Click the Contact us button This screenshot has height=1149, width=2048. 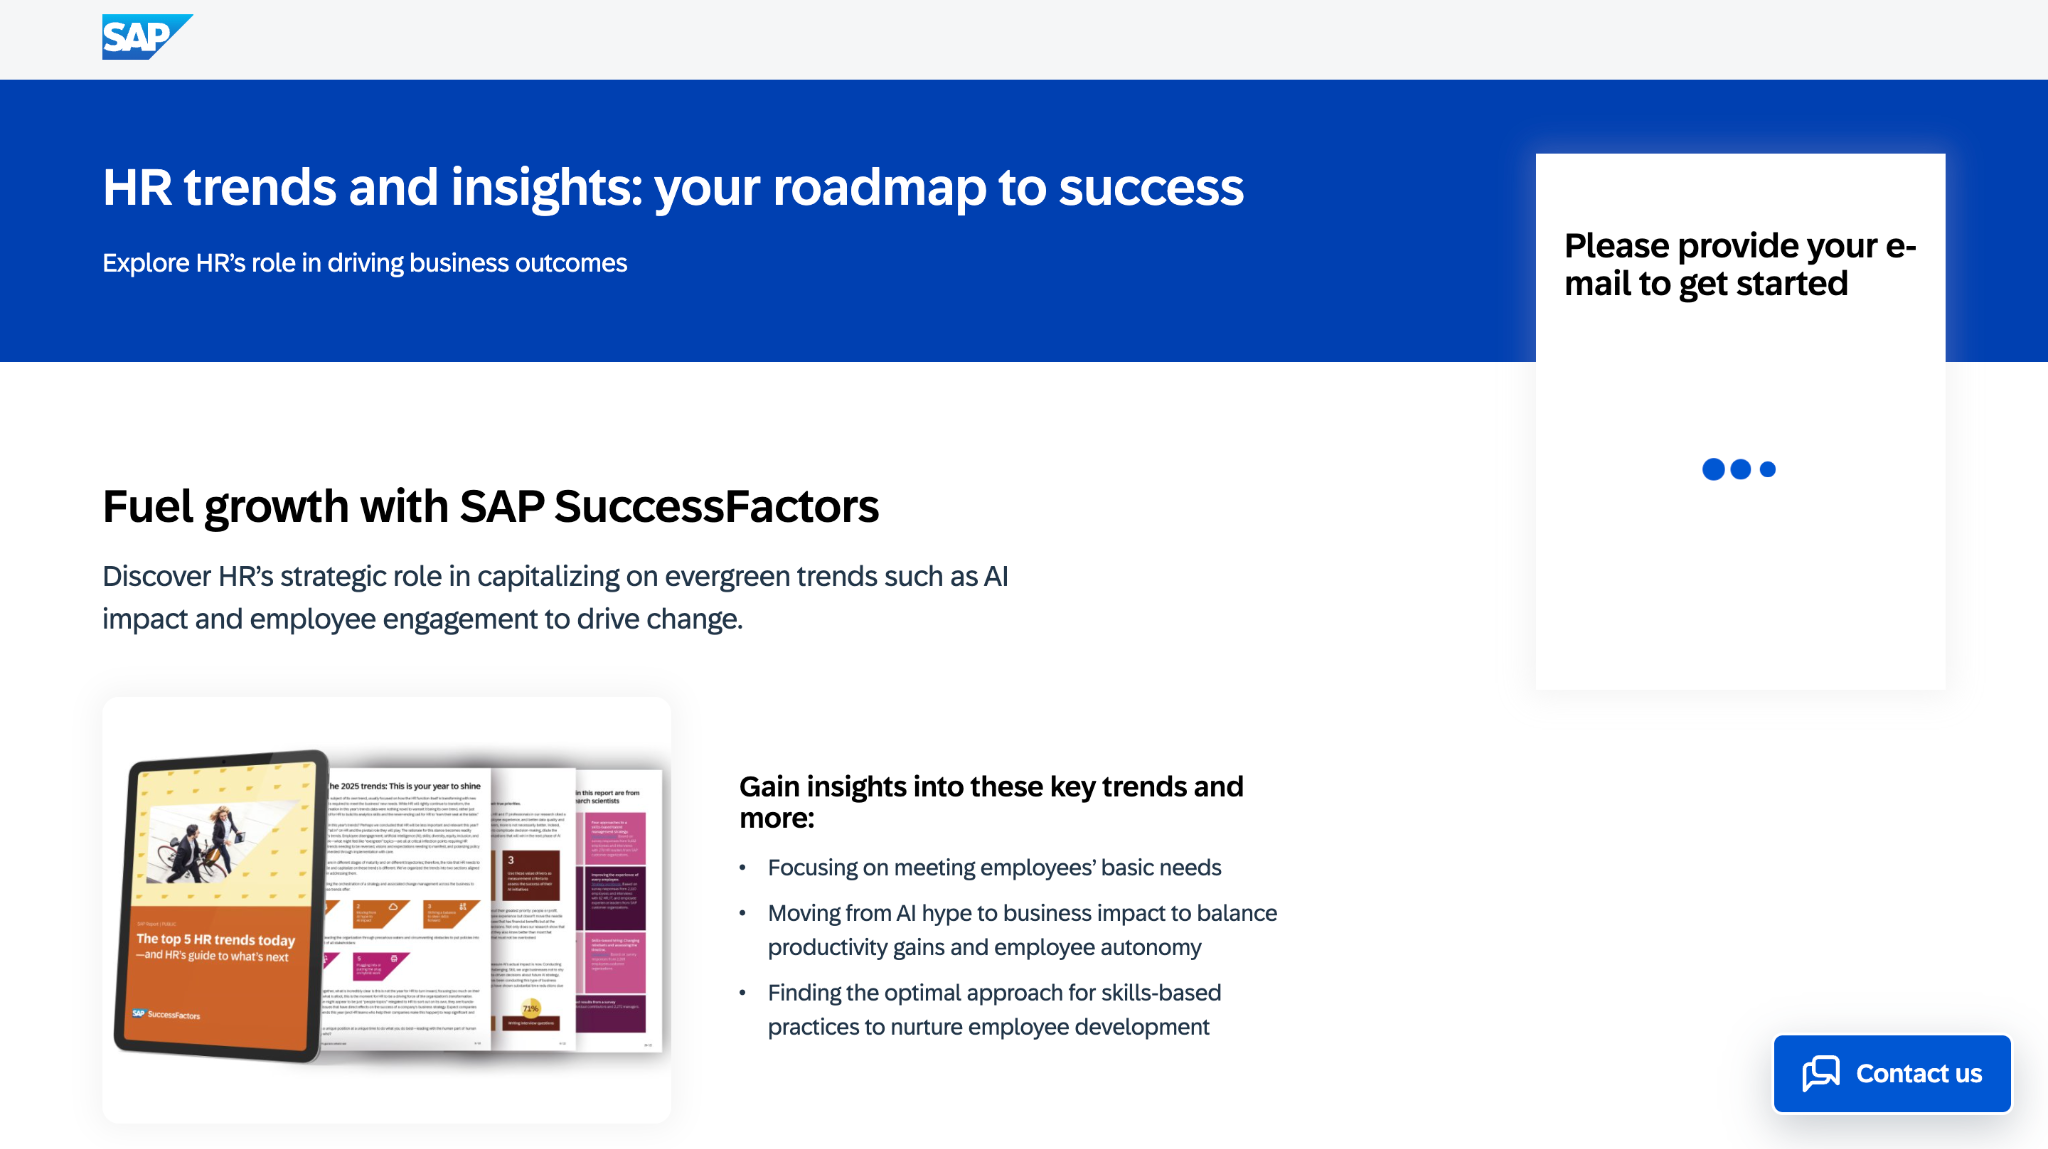1892,1073
